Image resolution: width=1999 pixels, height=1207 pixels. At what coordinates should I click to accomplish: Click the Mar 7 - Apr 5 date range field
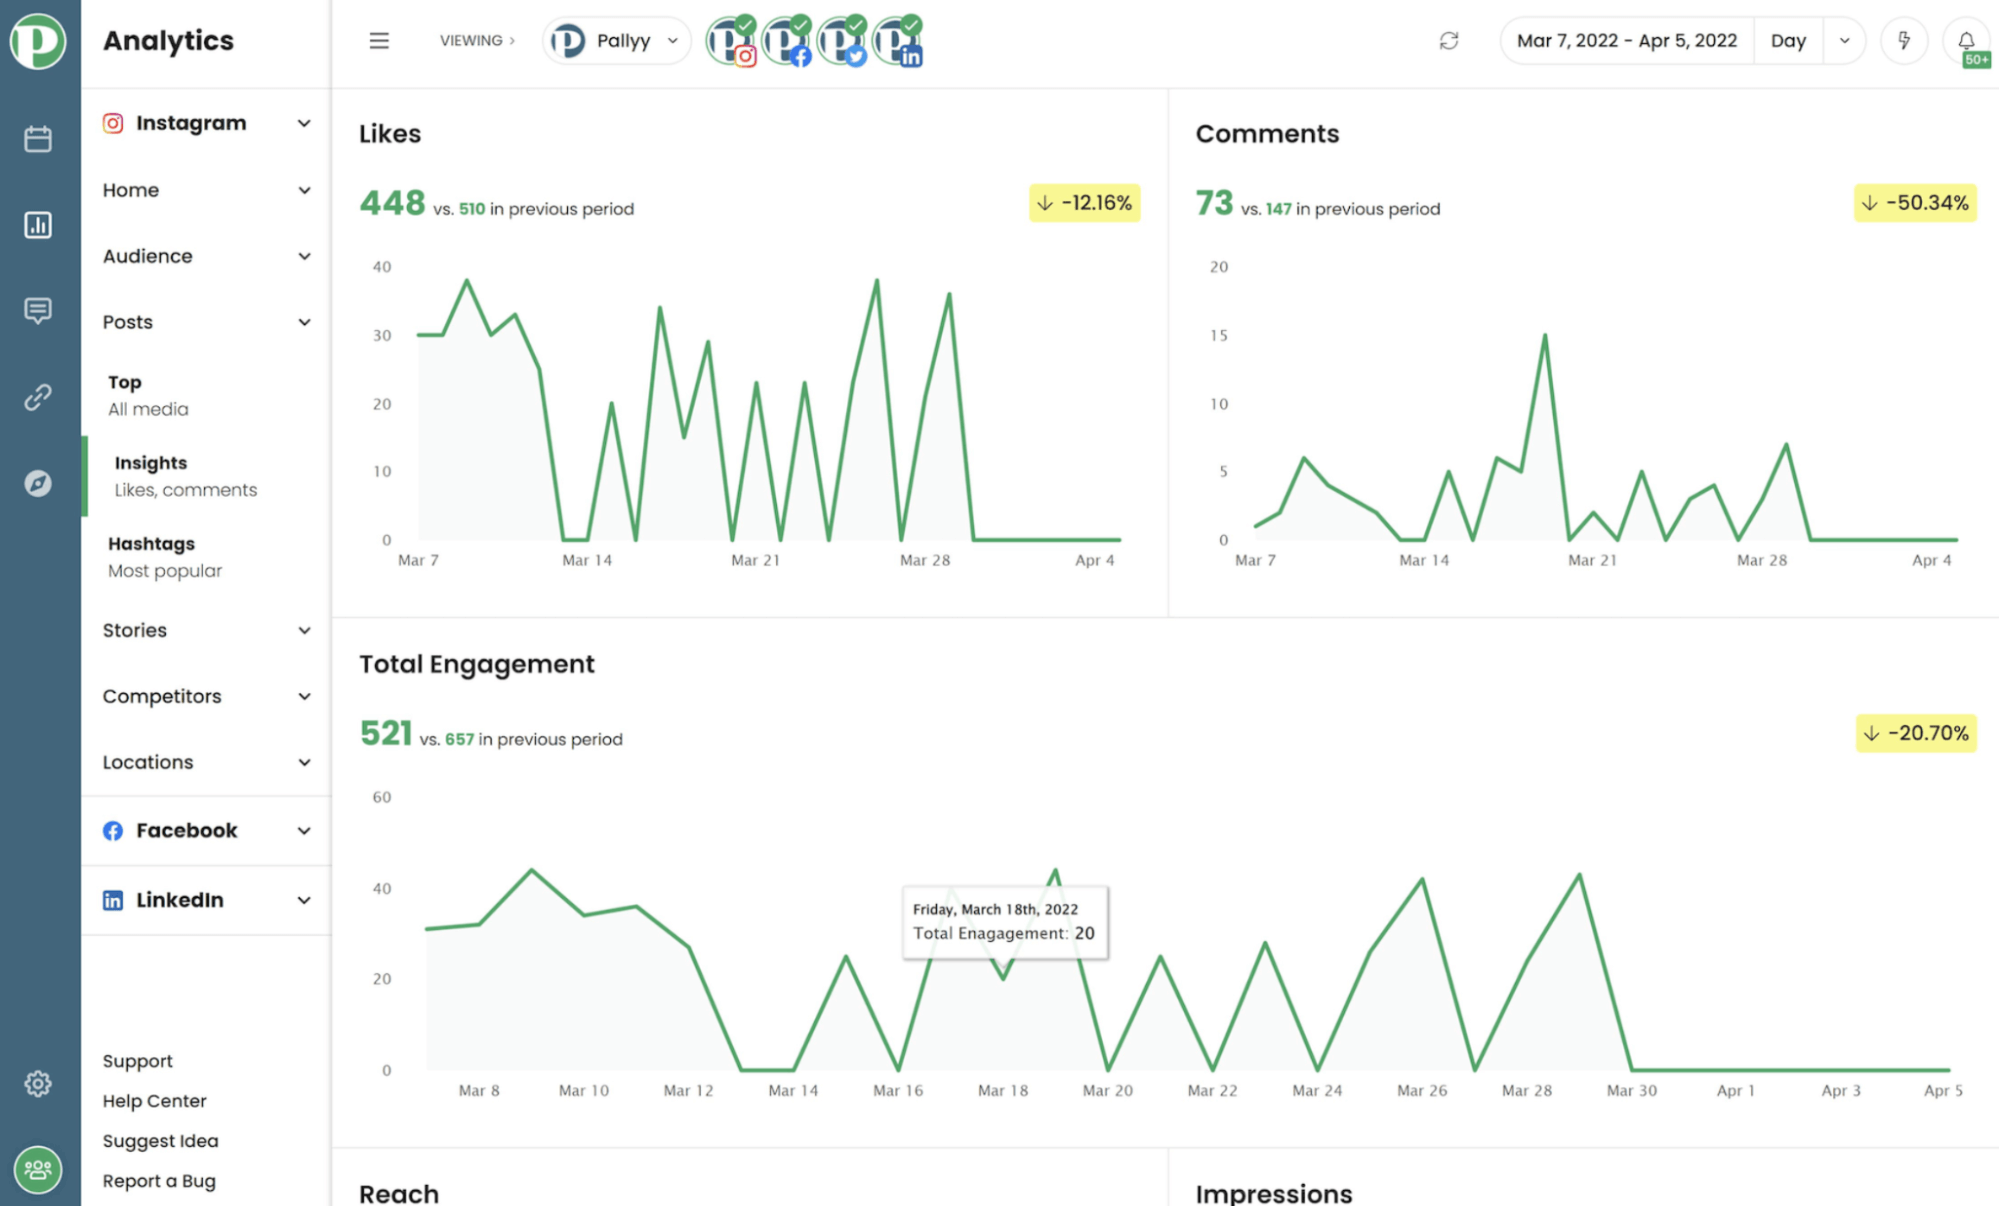[x=1626, y=40]
